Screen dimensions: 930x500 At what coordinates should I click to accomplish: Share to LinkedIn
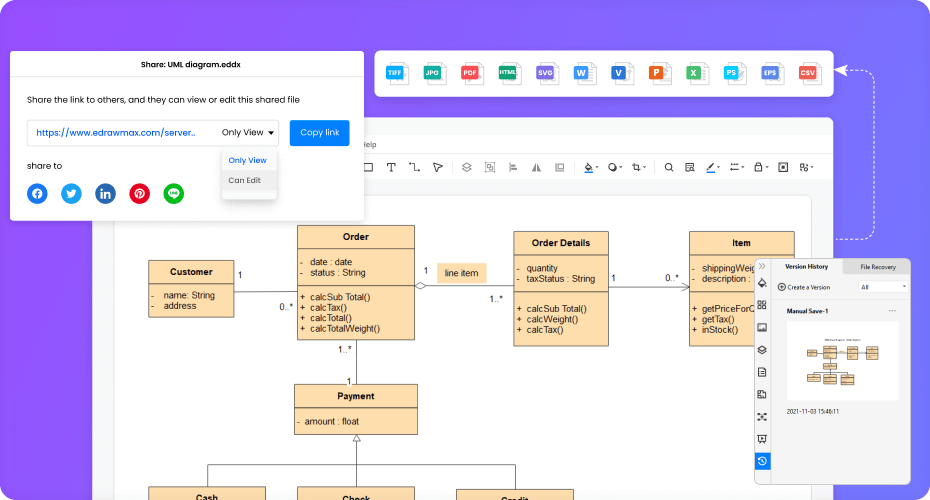pyautogui.click(x=106, y=193)
